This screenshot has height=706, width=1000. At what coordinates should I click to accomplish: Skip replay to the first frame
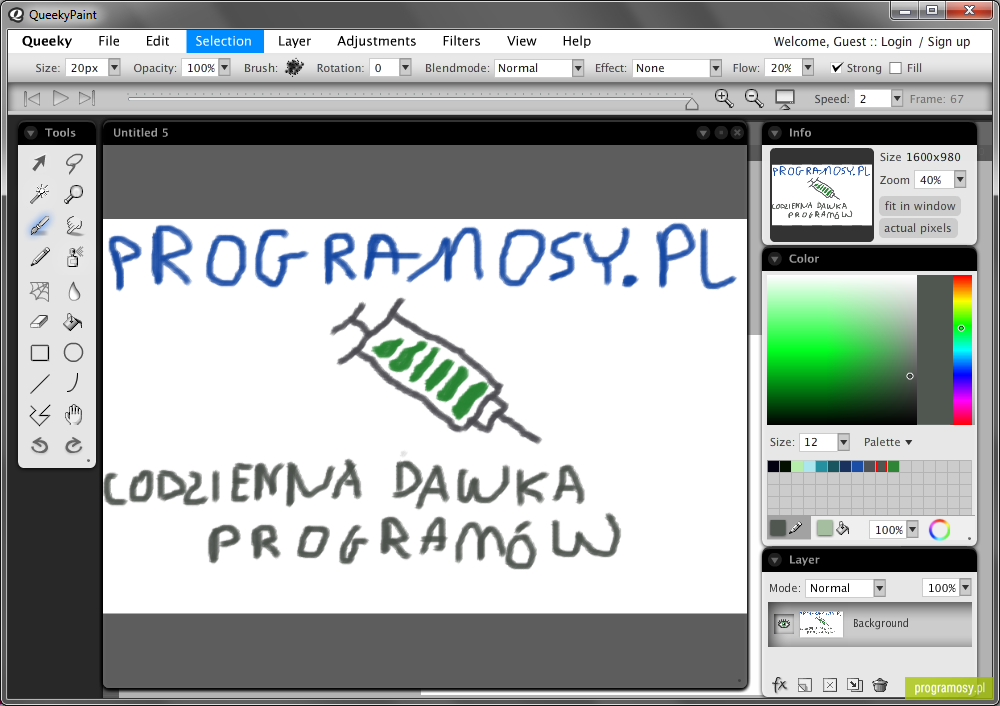32,98
